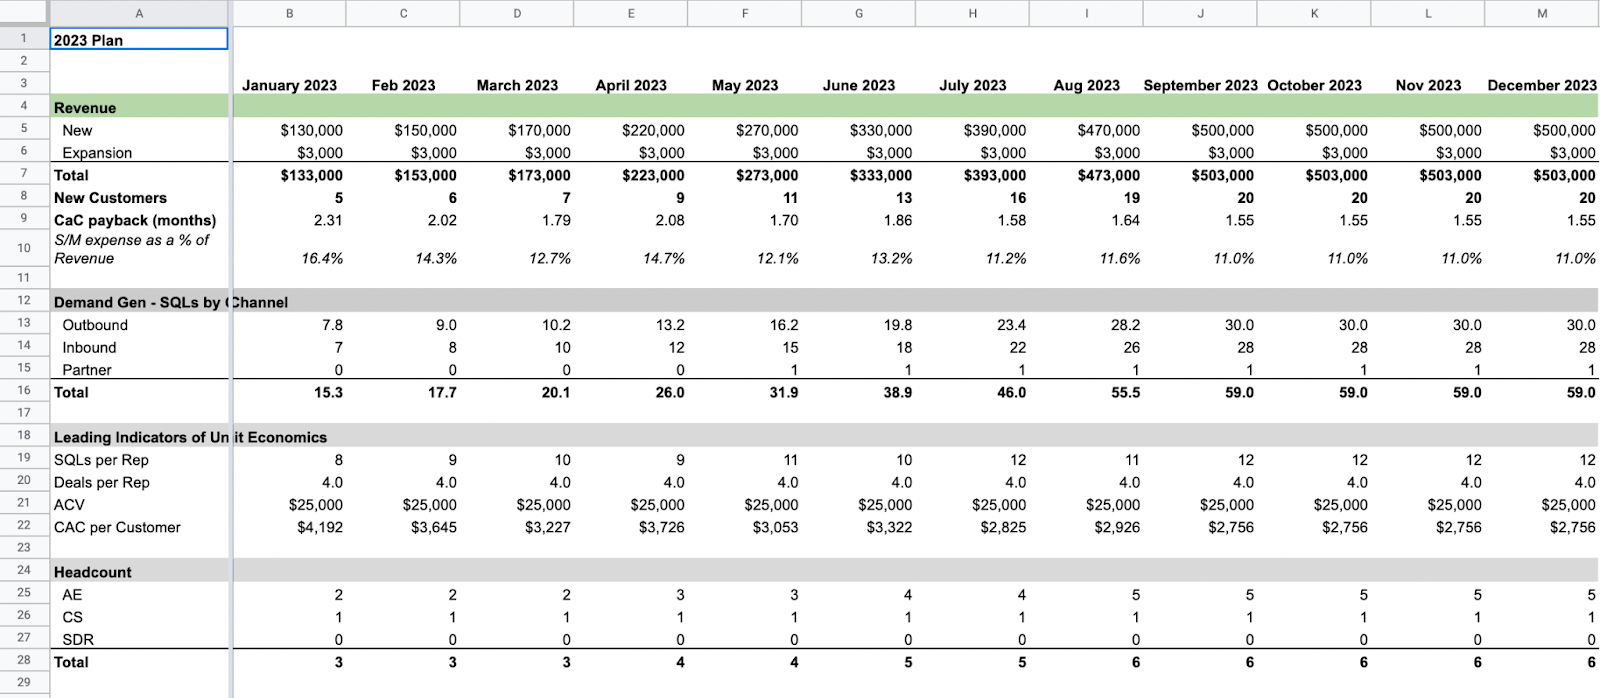Screen dimensions: 1600x698
Task: Select column M header
Action: coord(1542,13)
